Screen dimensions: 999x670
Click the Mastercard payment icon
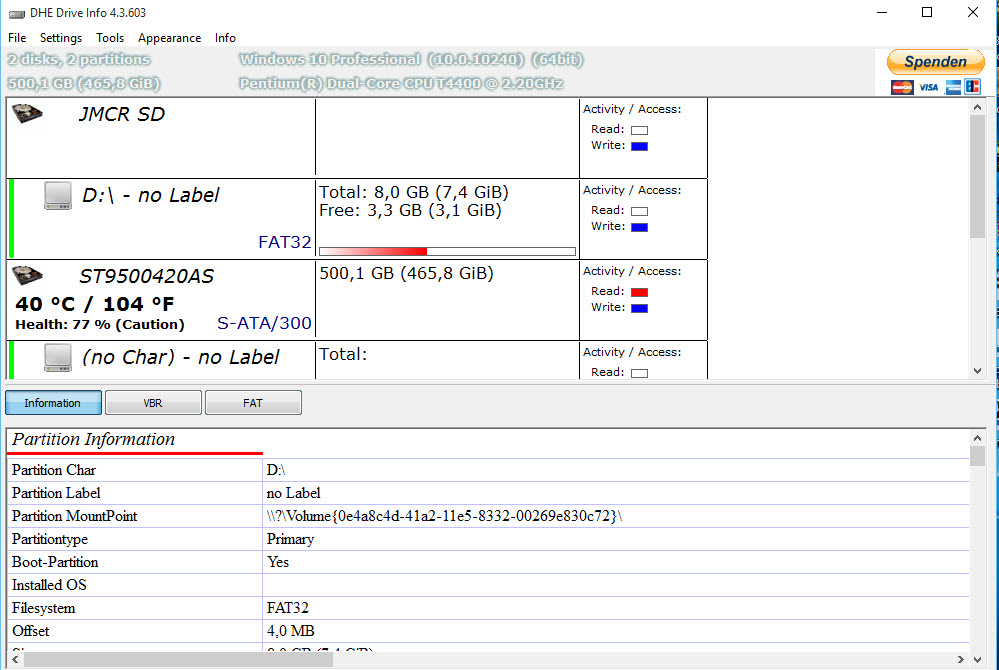pos(902,87)
